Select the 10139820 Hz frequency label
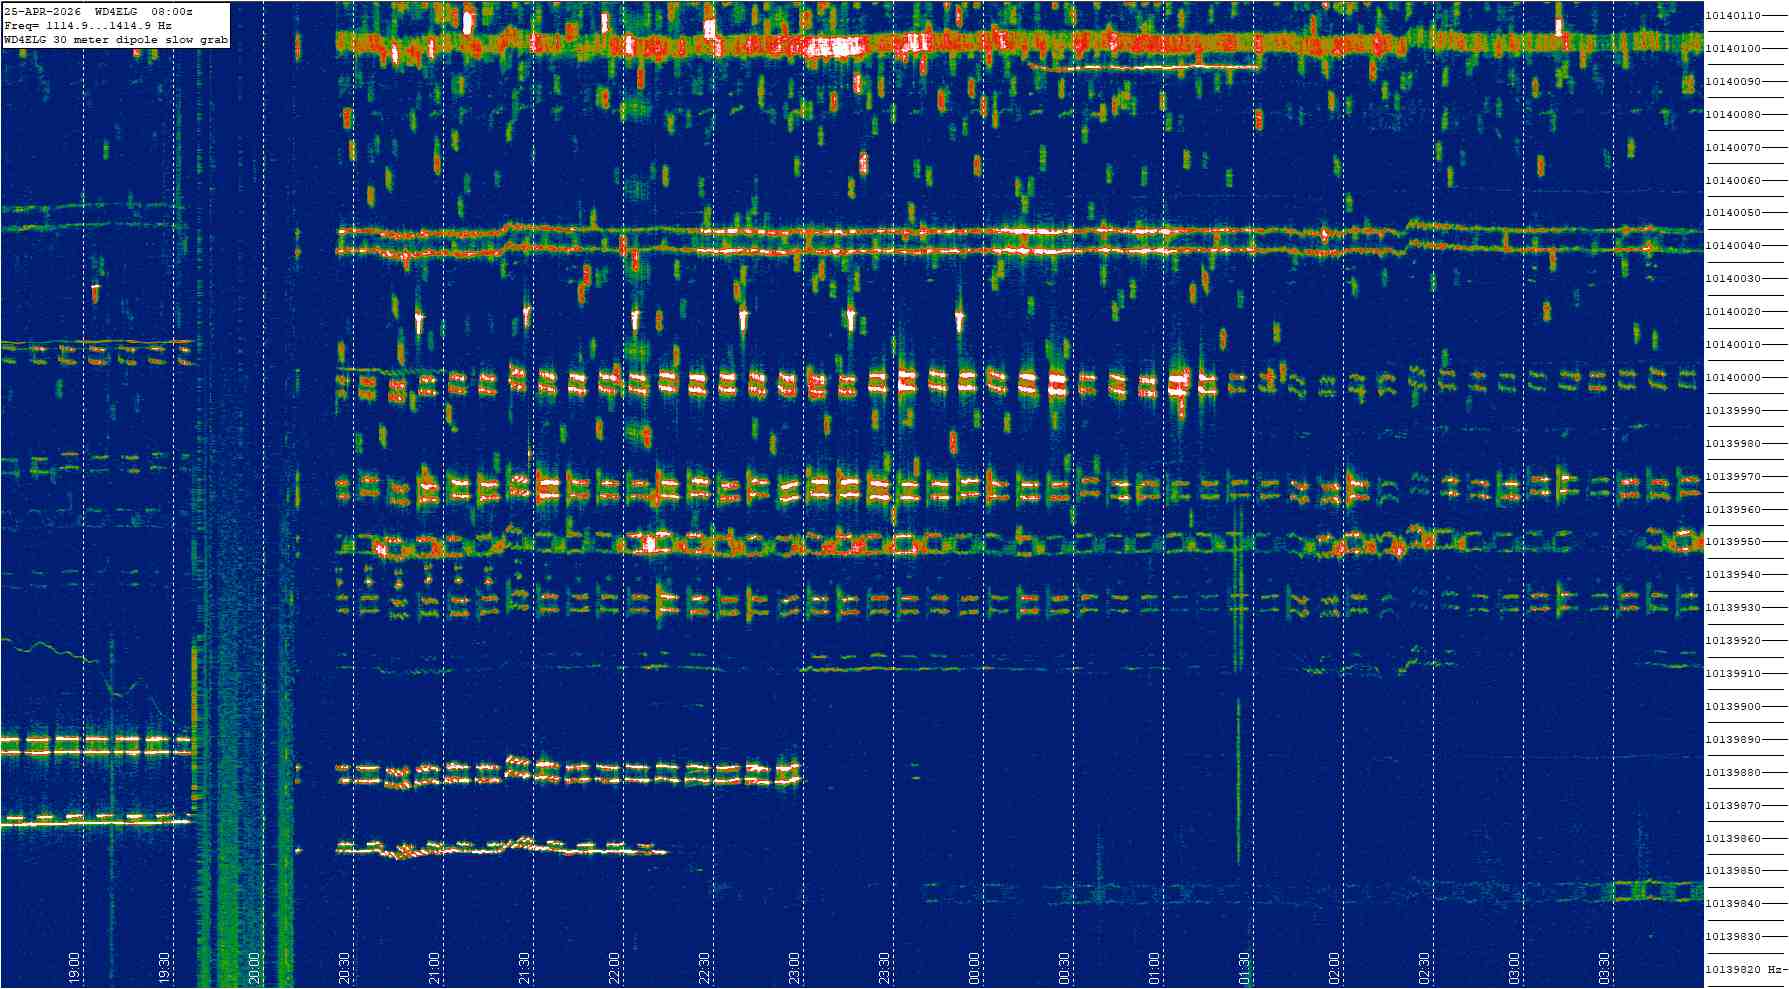The width and height of the screenshot is (1789, 989). 1743,970
